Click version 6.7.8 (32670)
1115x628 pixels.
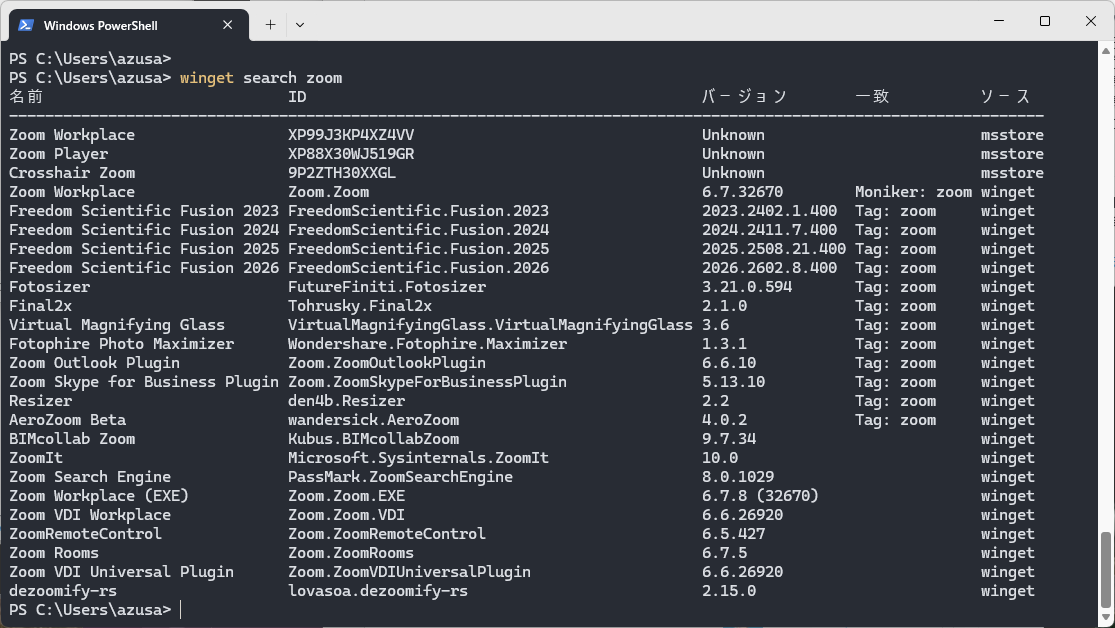pyautogui.click(x=760, y=496)
